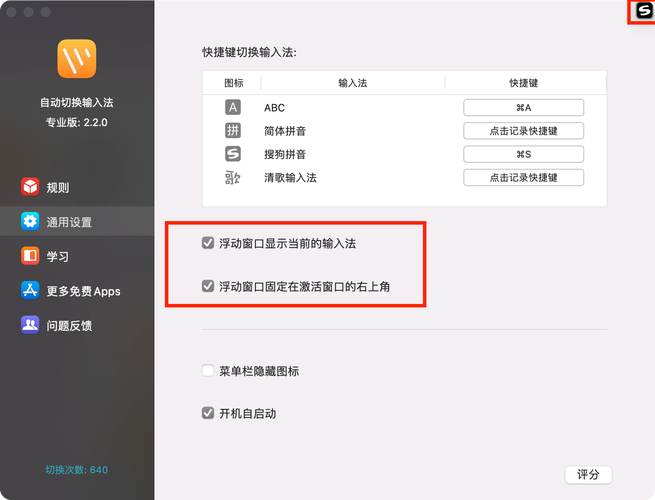The height and width of the screenshot is (500, 655).
Task: Click the floating Sogou indicator at top right
Action: (644, 11)
